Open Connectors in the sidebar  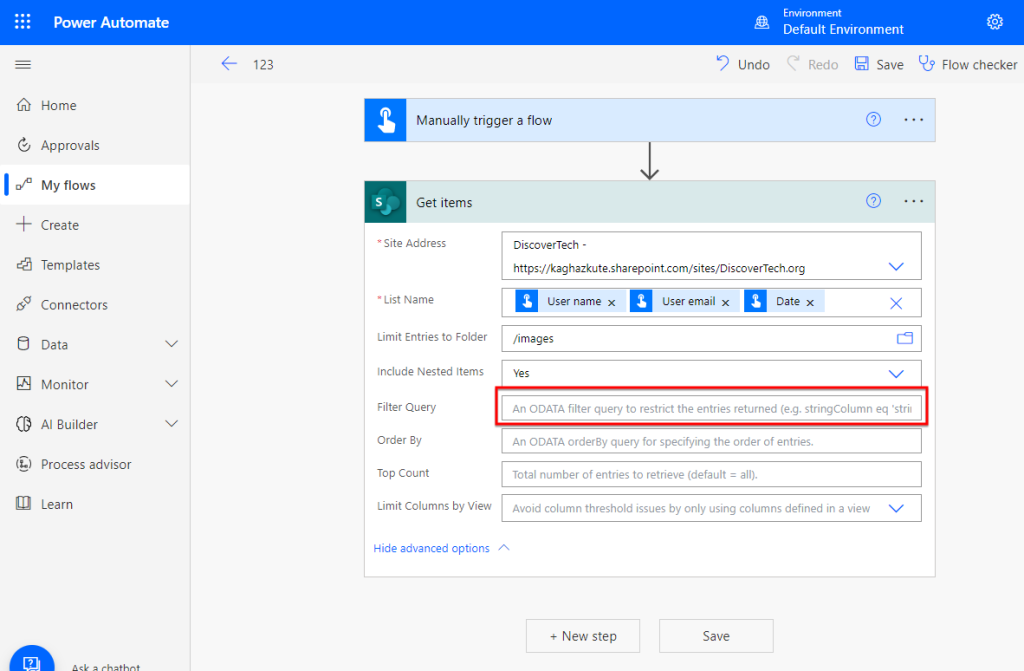click(95, 304)
